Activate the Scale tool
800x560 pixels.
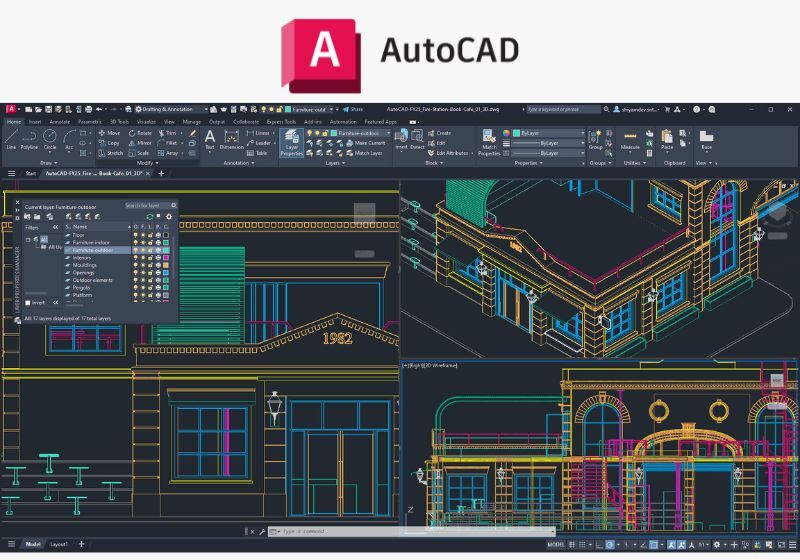pos(139,153)
